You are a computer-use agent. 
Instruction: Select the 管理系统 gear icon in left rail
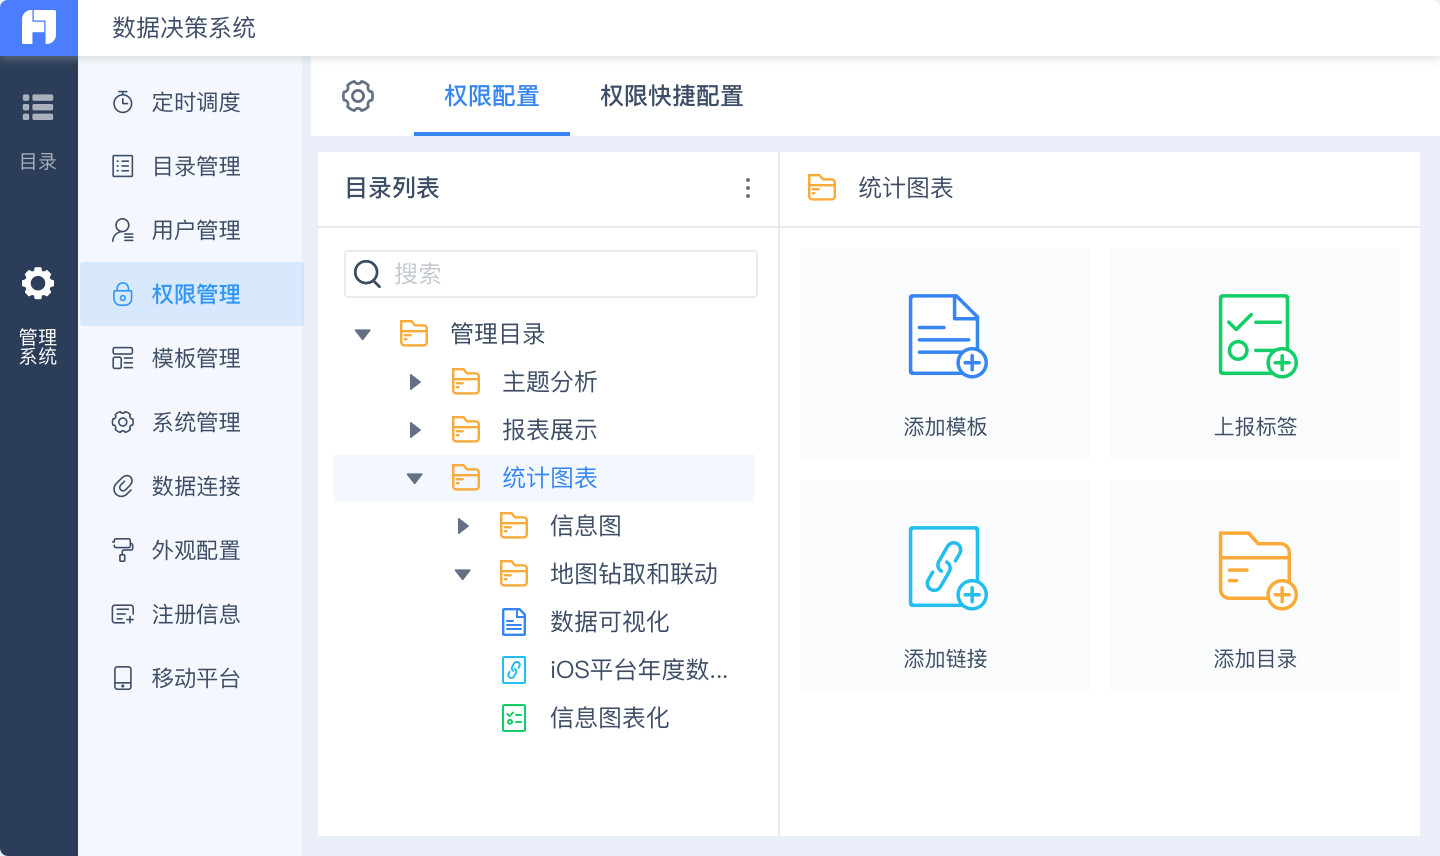pyautogui.click(x=38, y=284)
